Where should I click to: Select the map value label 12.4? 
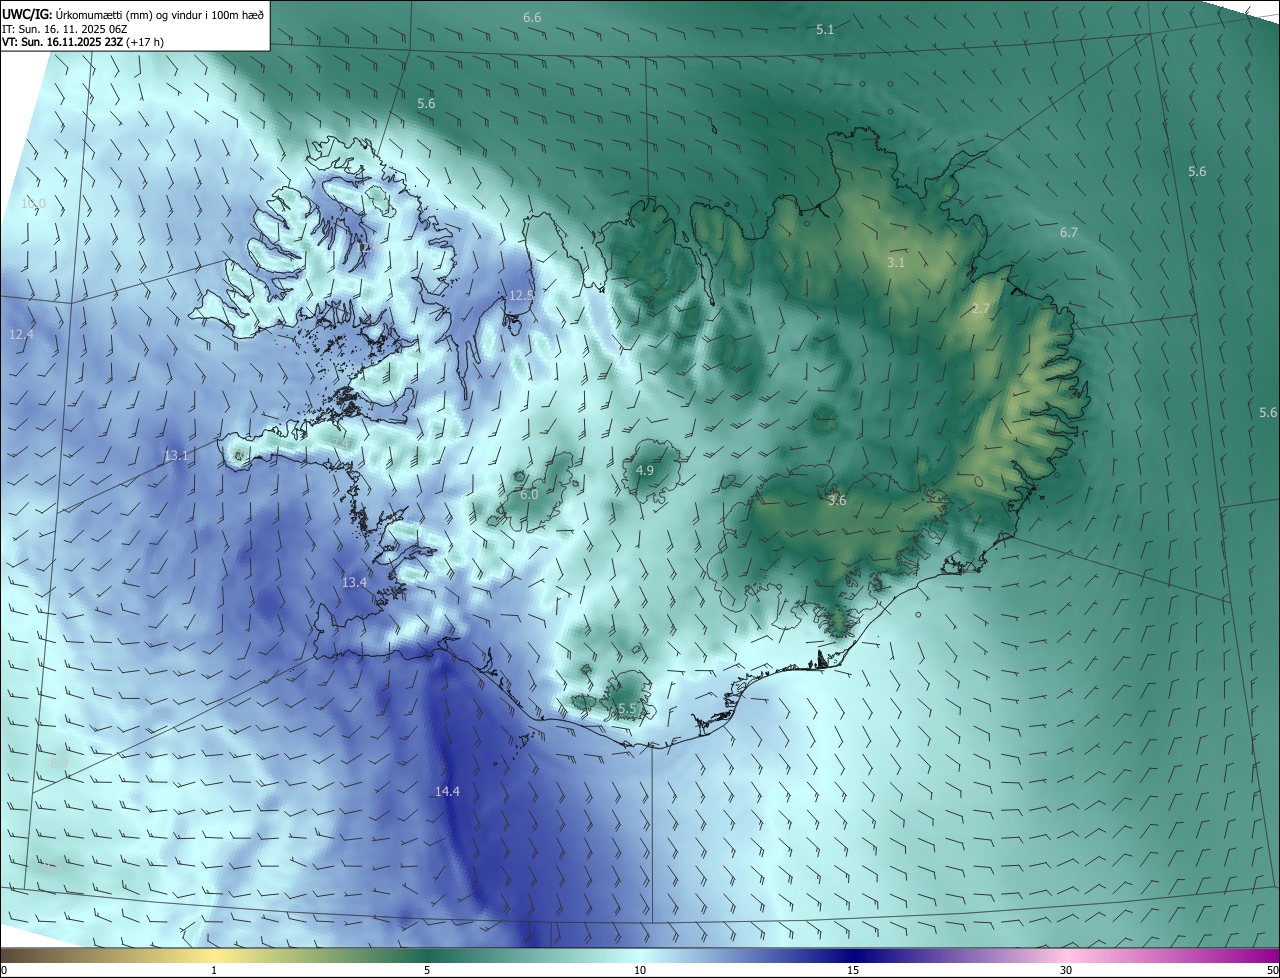click(21, 334)
